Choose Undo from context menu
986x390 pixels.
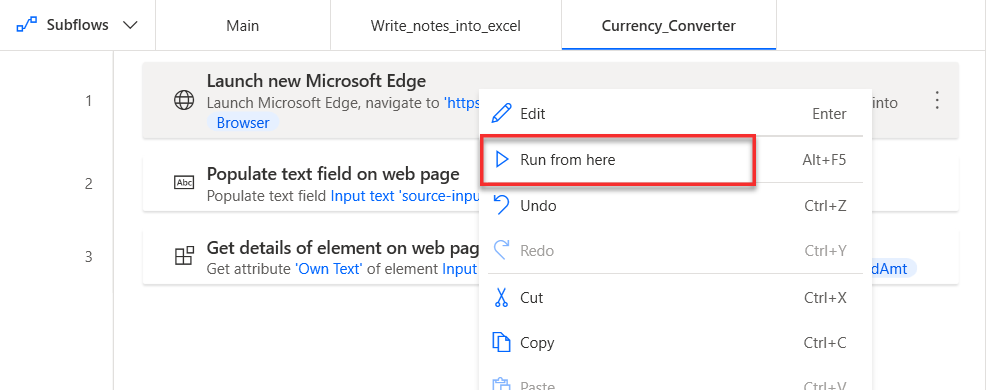(x=675, y=206)
